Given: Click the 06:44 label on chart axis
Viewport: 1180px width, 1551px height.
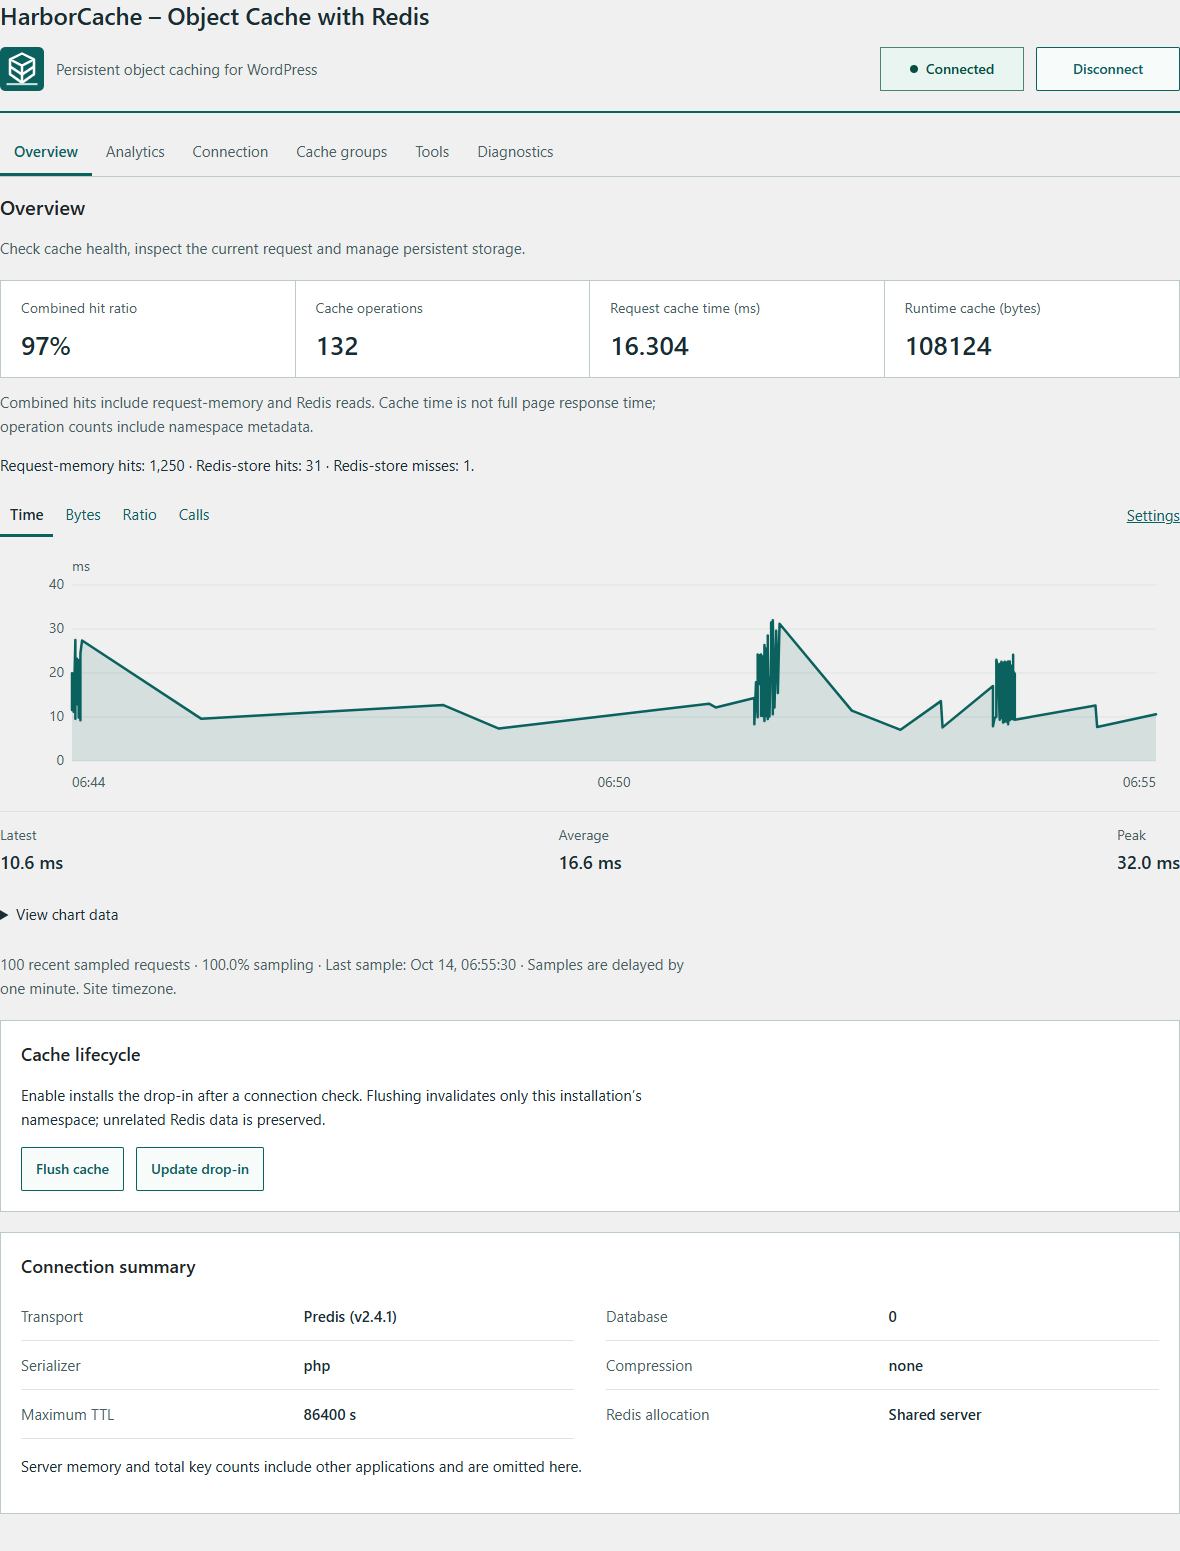Looking at the screenshot, I should [88, 782].
